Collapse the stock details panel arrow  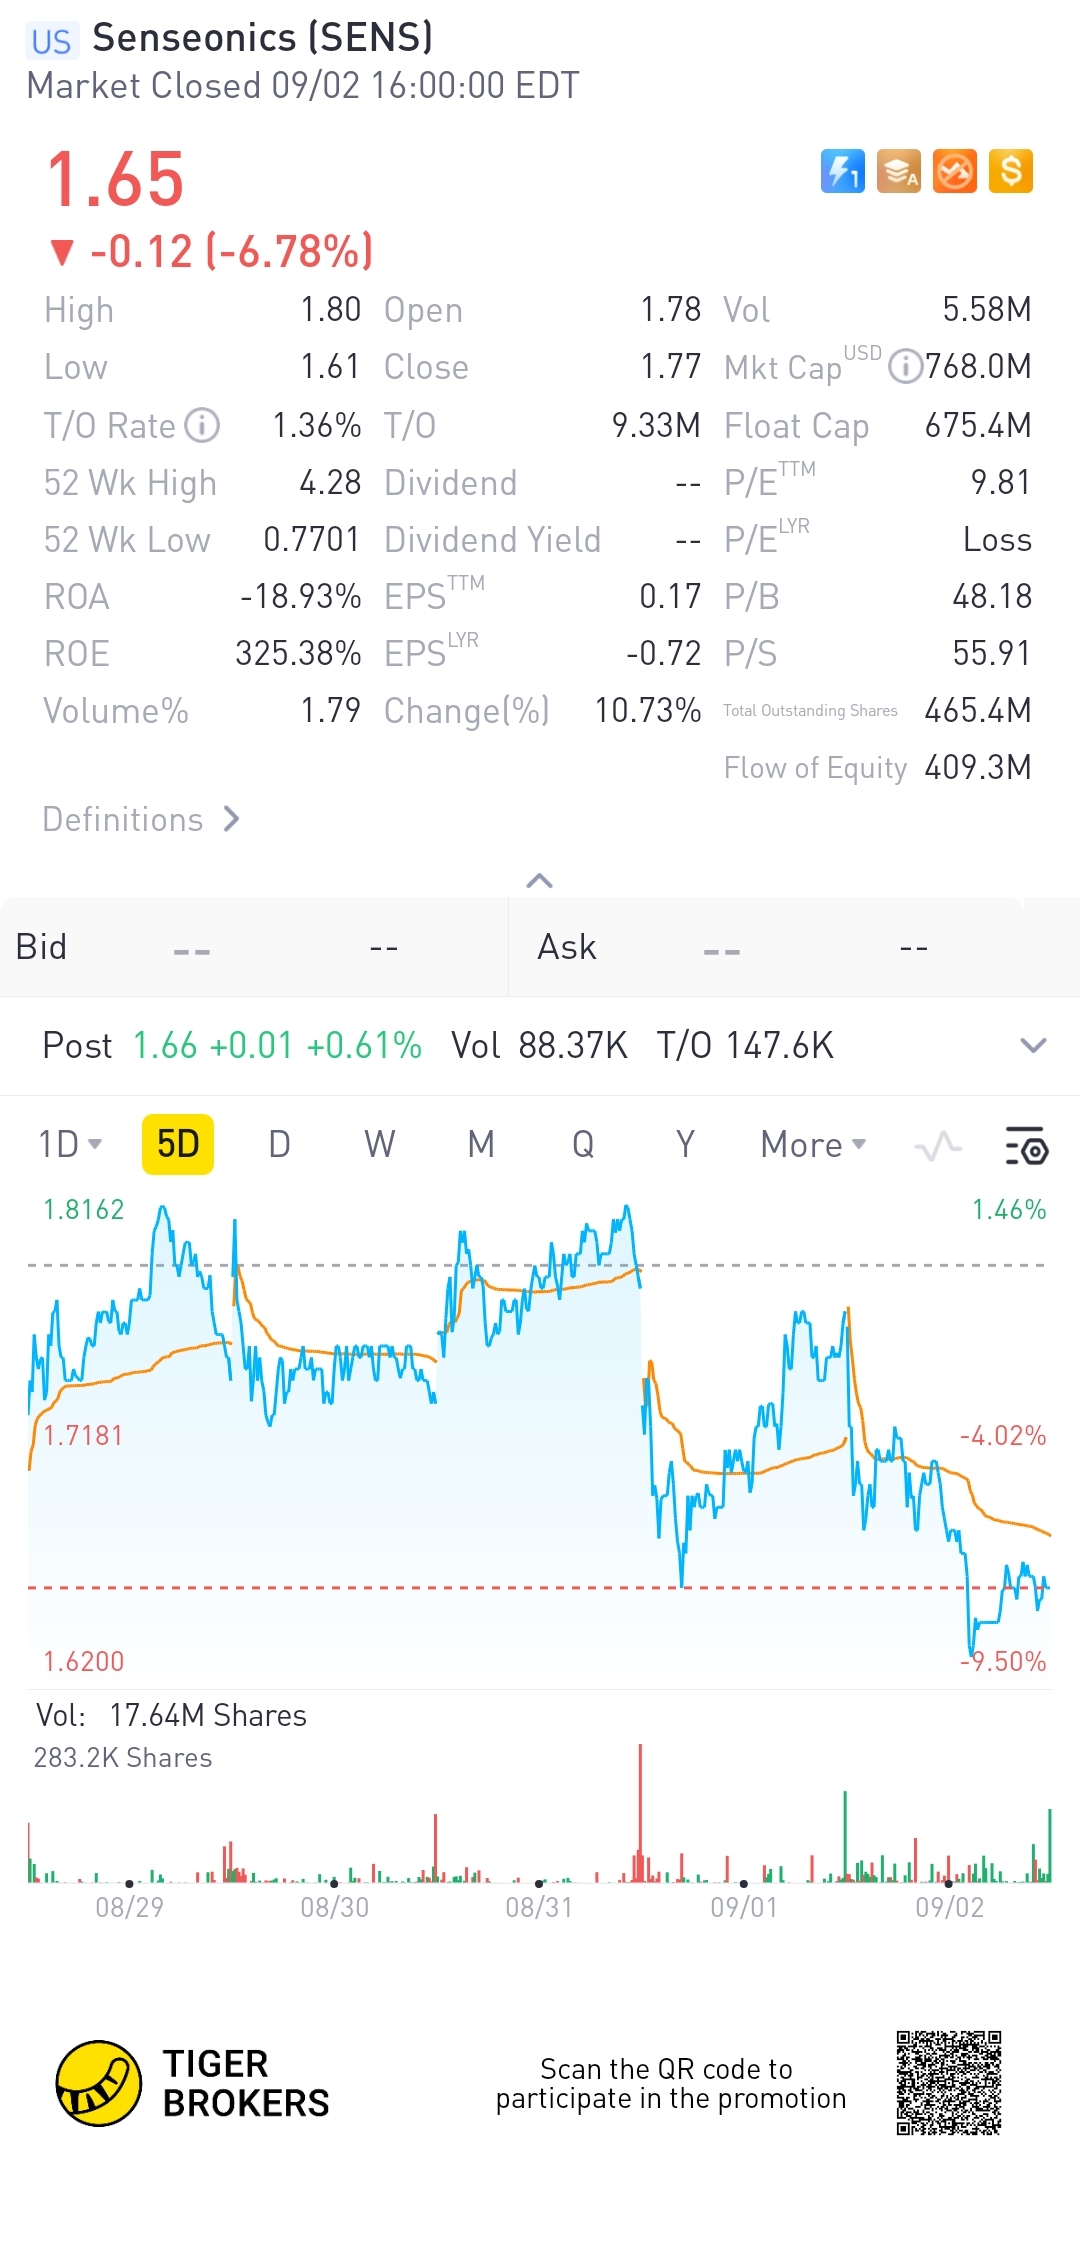[x=540, y=880]
